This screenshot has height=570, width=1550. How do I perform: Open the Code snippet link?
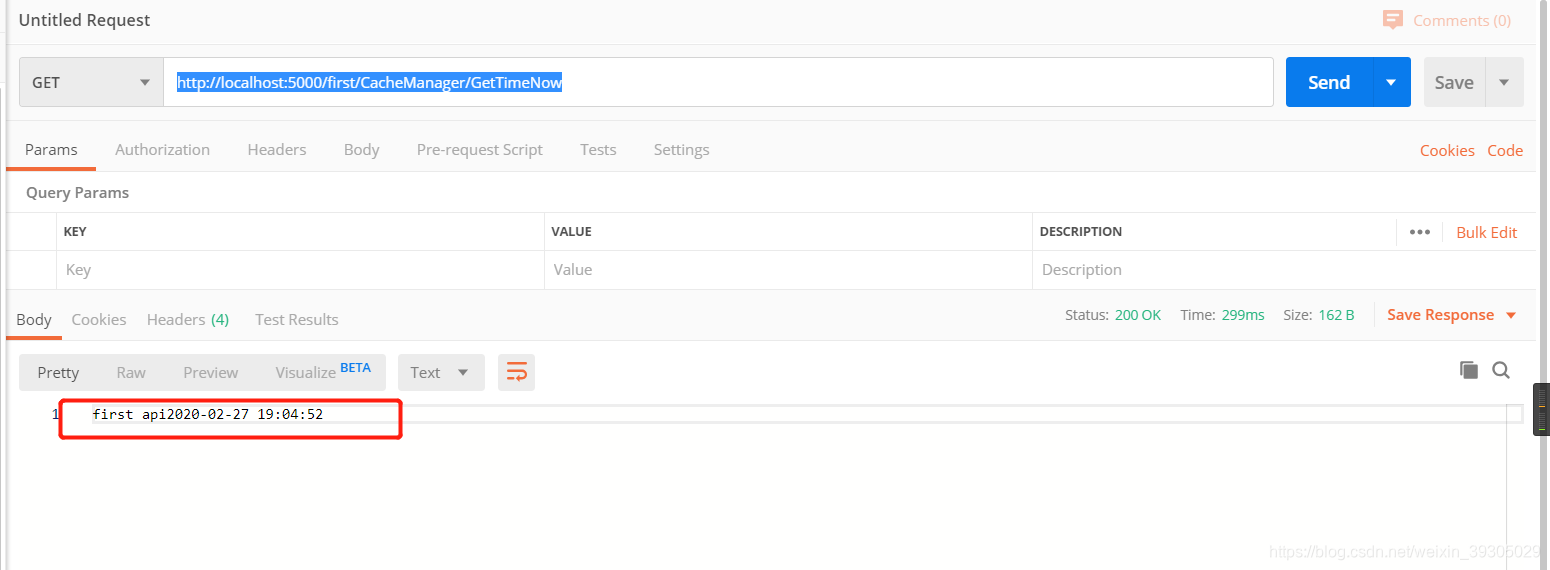pyautogui.click(x=1505, y=151)
